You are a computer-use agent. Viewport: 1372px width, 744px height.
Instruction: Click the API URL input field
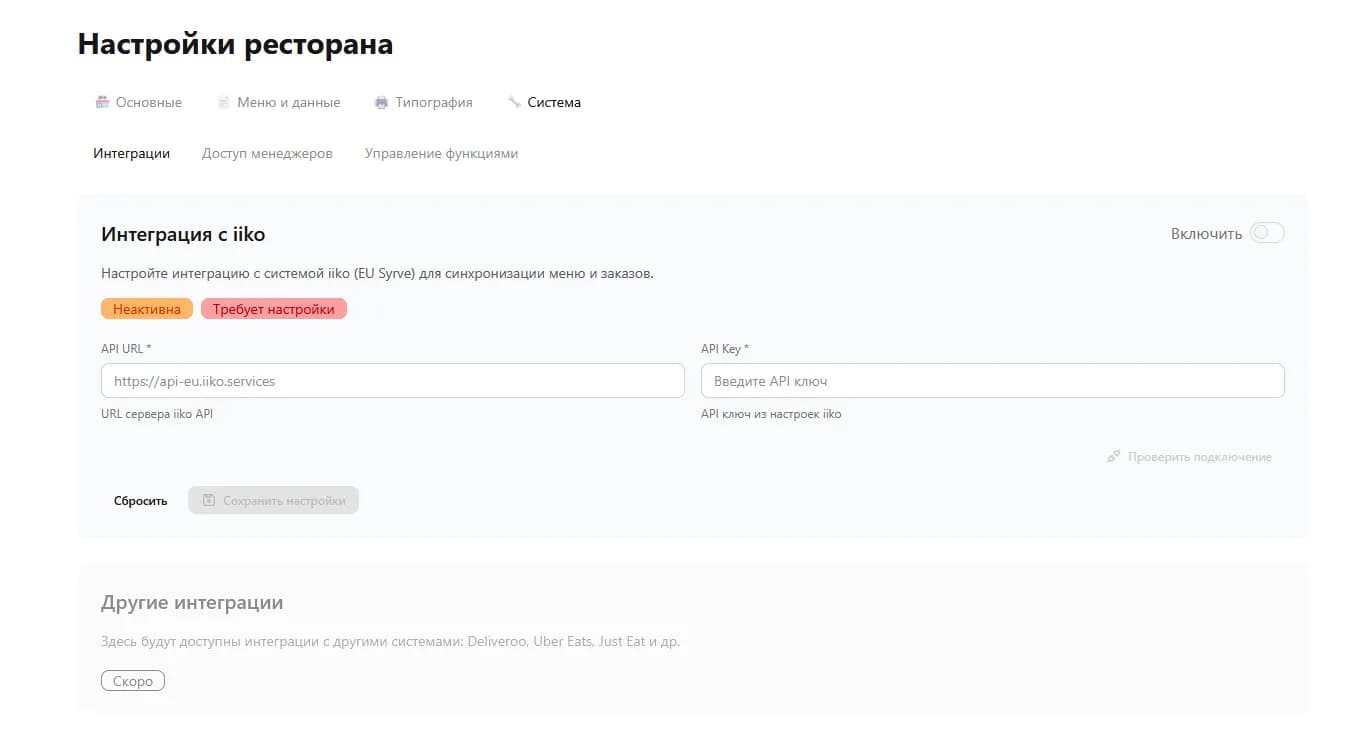(392, 380)
